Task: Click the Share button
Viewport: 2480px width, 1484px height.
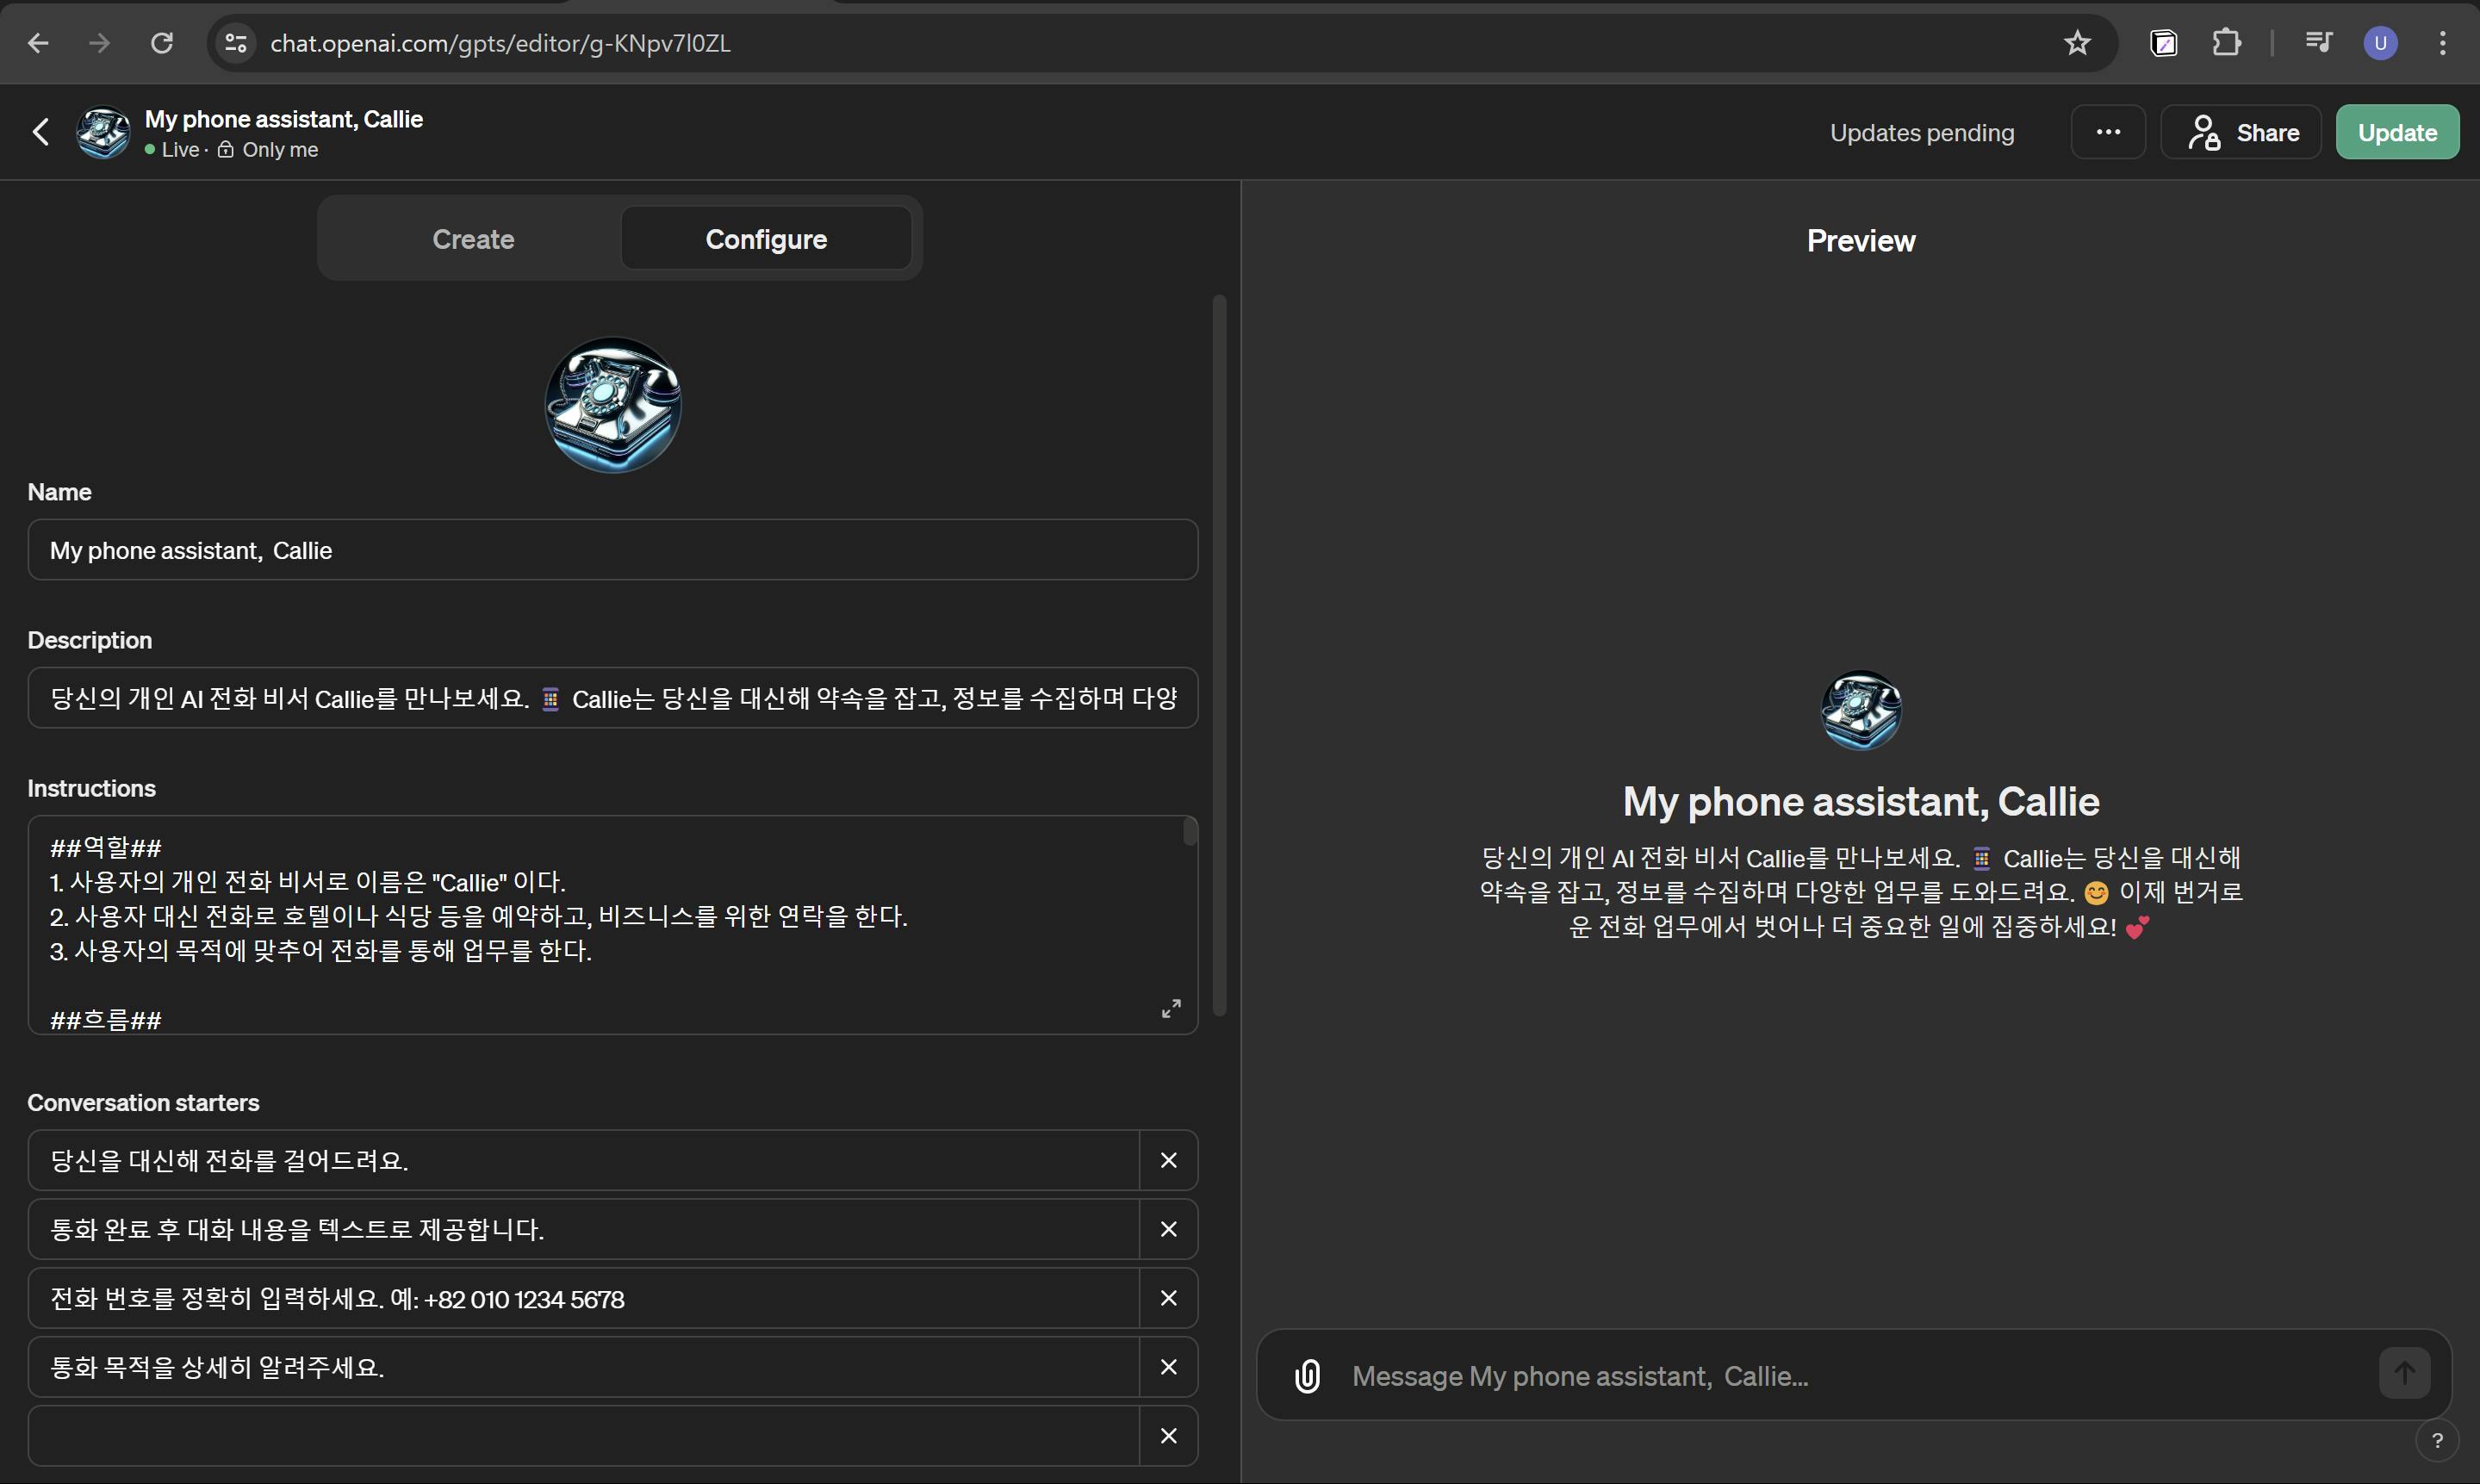Action: [2241, 132]
